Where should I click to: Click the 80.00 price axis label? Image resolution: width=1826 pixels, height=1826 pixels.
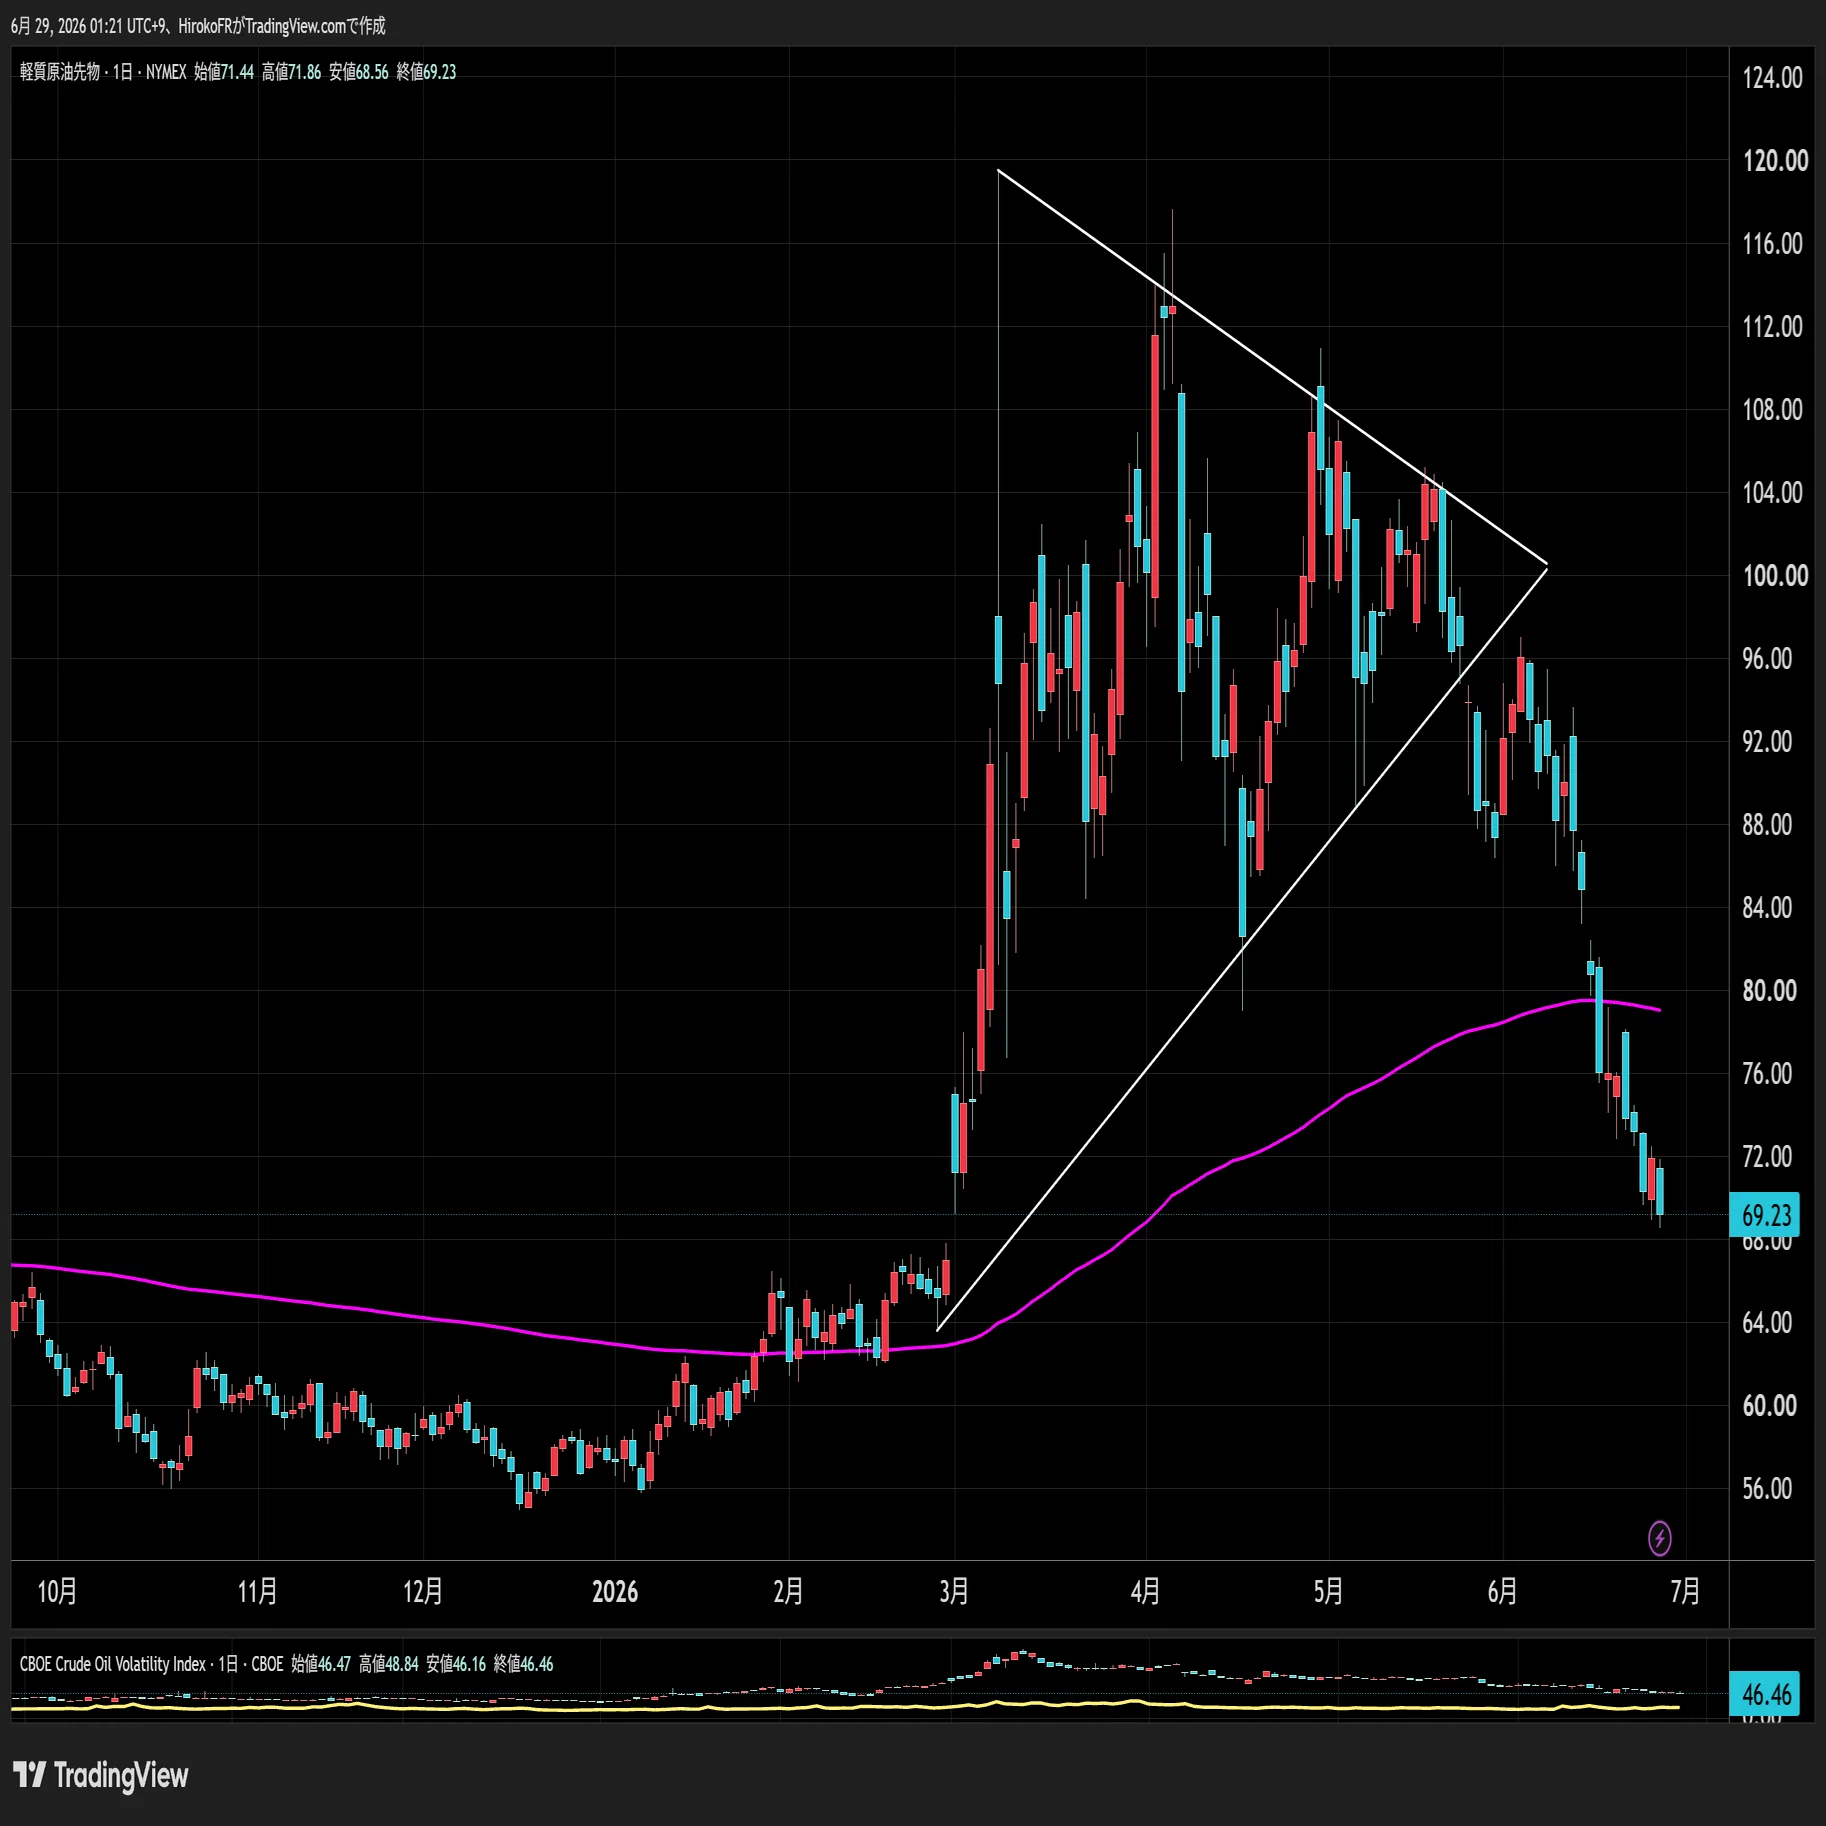tap(1769, 991)
